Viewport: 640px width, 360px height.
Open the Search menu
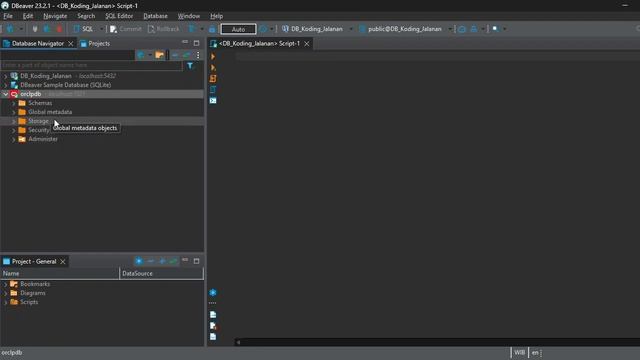[x=86, y=16]
